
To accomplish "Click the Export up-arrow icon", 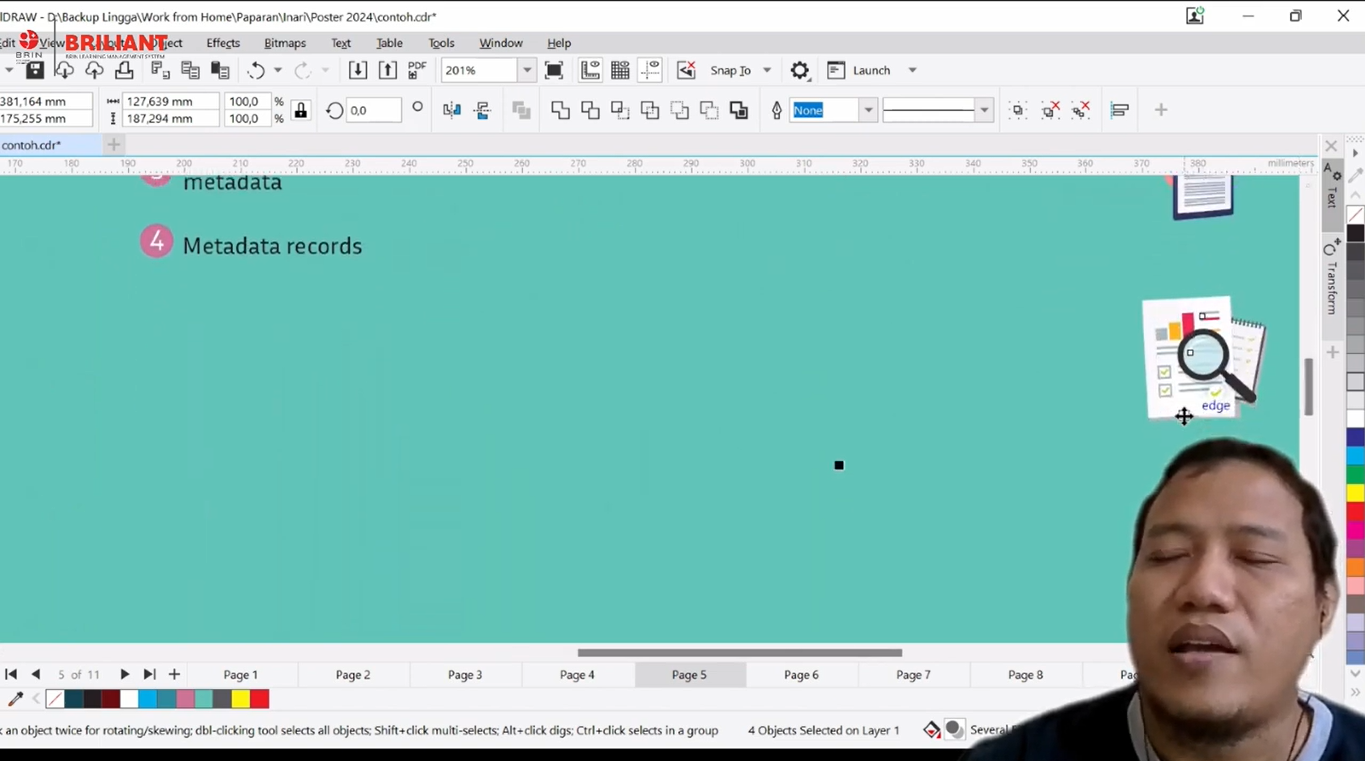I will click(x=387, y=70).
